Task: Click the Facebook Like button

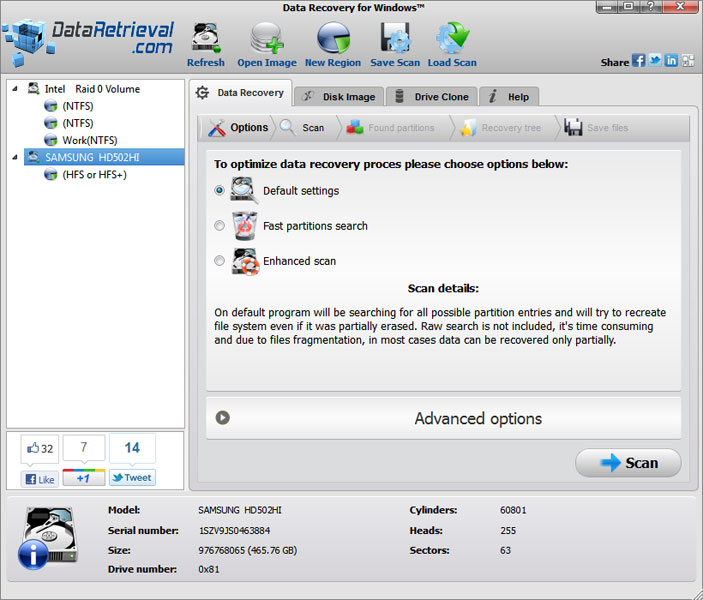Action: 40,479
